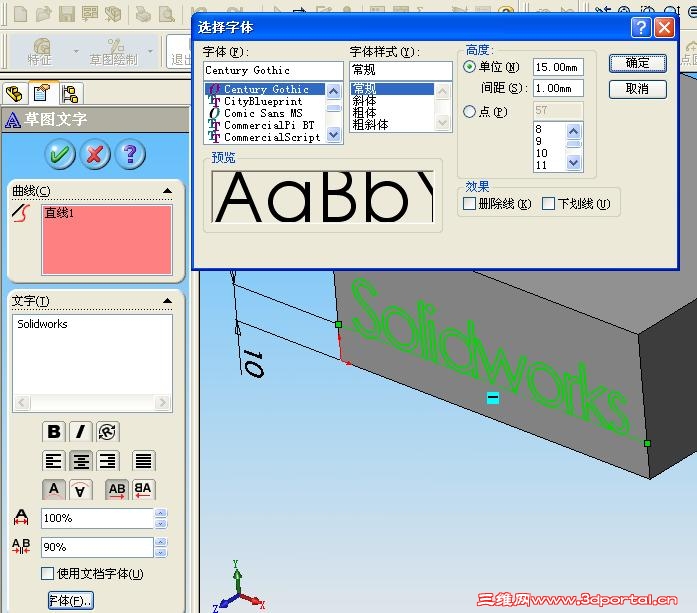
Task: Close the 选择字体 font dialog
Action: pos(664,28)
